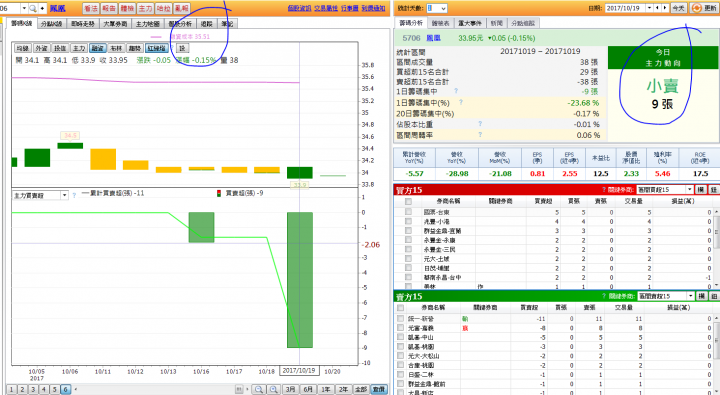Toggle the 布林 chart overlay
The height and width of the screenshot is (395, 720).
click(x=116, y=48)
